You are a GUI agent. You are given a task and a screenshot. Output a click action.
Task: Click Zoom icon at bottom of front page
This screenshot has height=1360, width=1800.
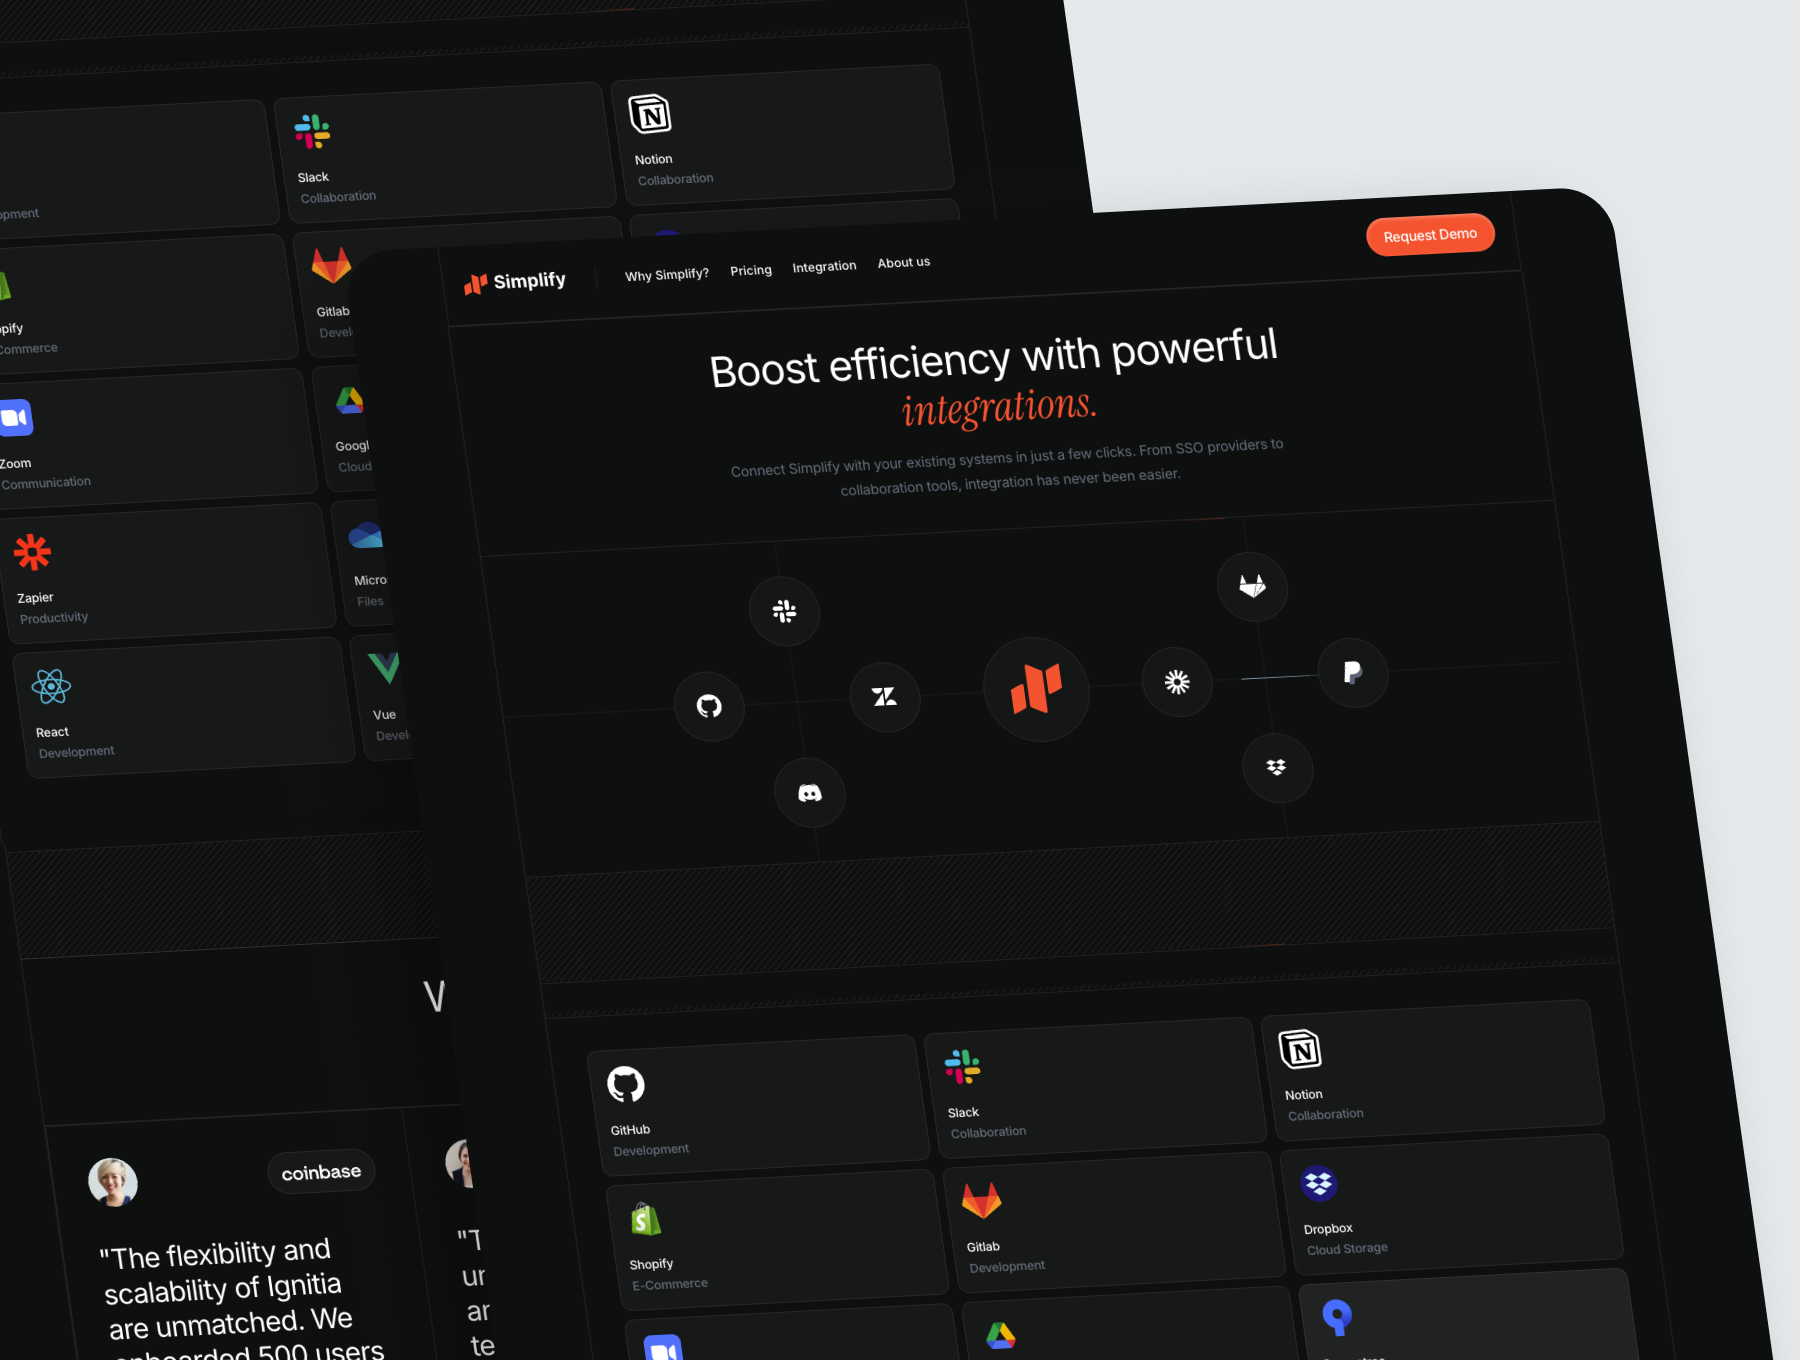[663, 1348]
